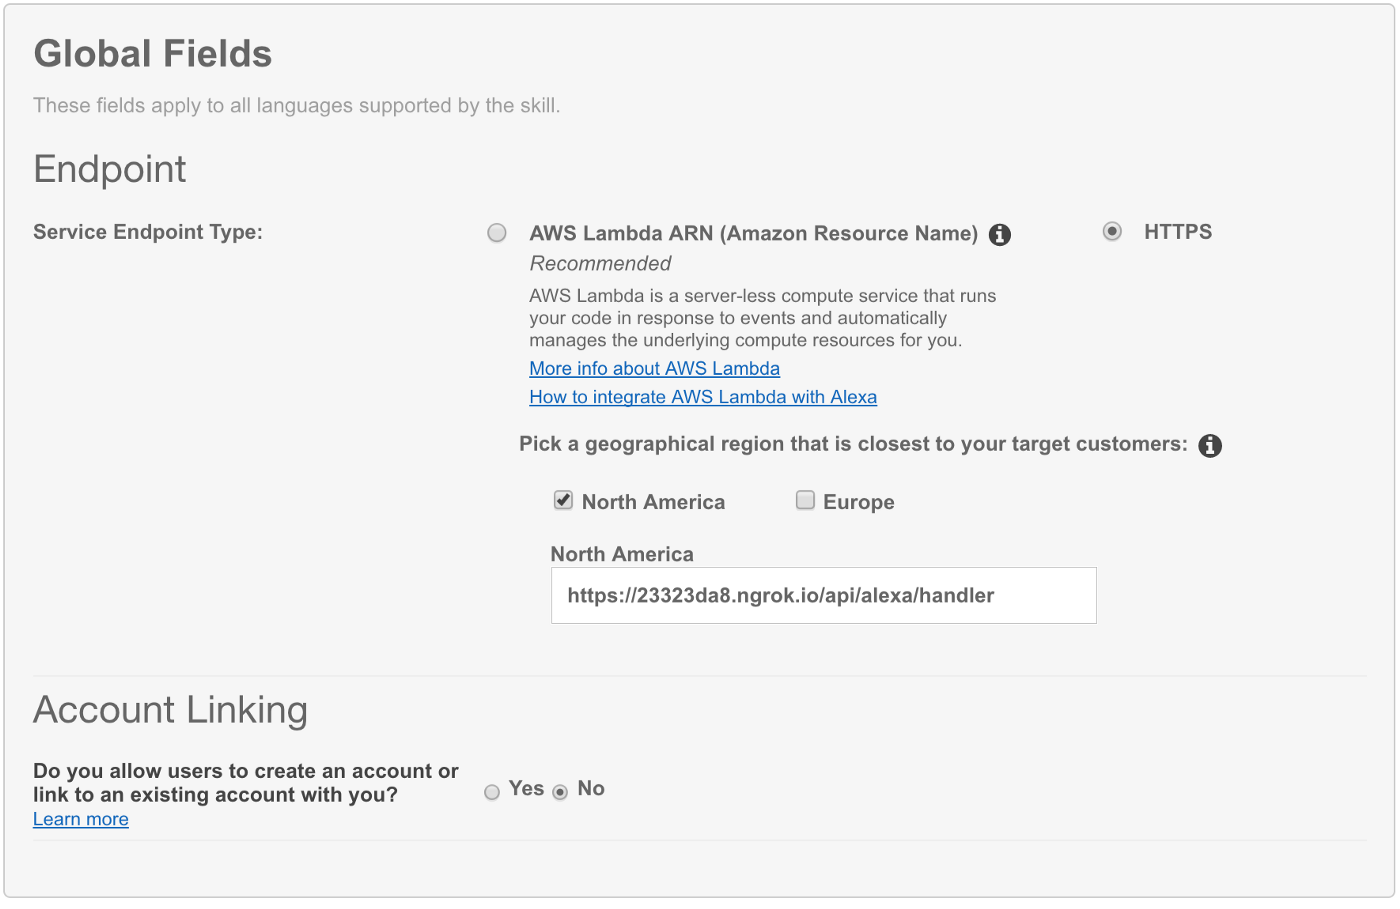Click 'These fields apply to all languages' text

(297, 106)
